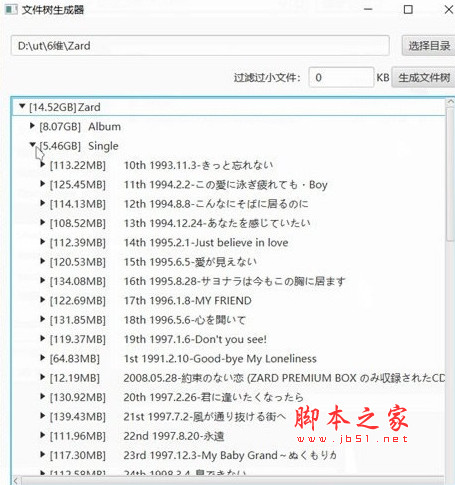This screenshot has width=455, height=485.
Task: Expand the 13th 1994.12.24 folder arrow
Action: 42,222
